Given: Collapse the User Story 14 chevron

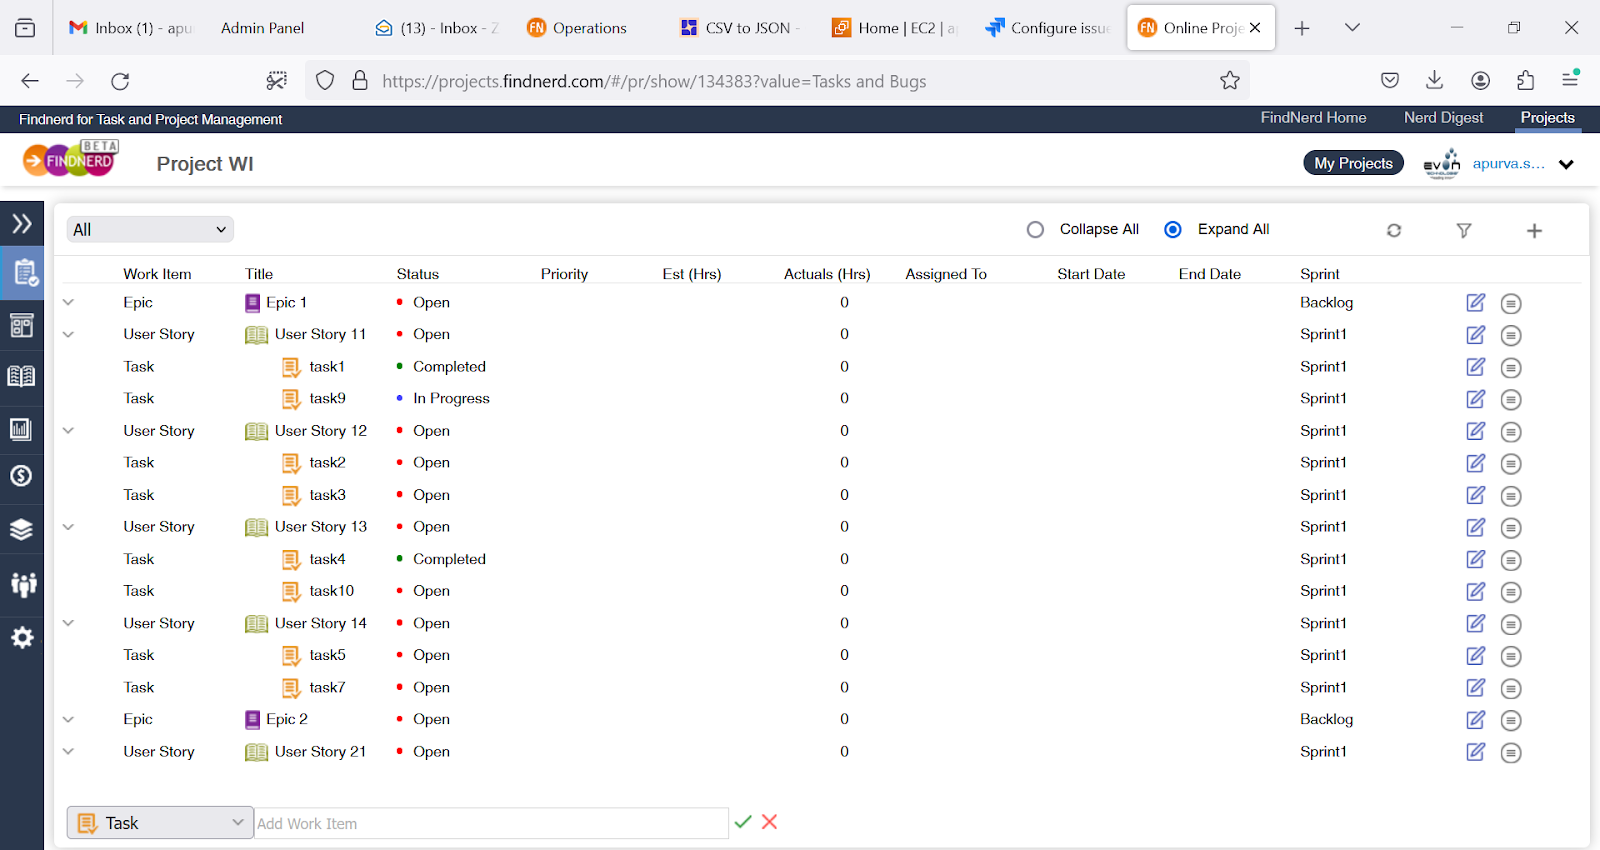Looking at the screenshot, I should (x=68, y=623).
